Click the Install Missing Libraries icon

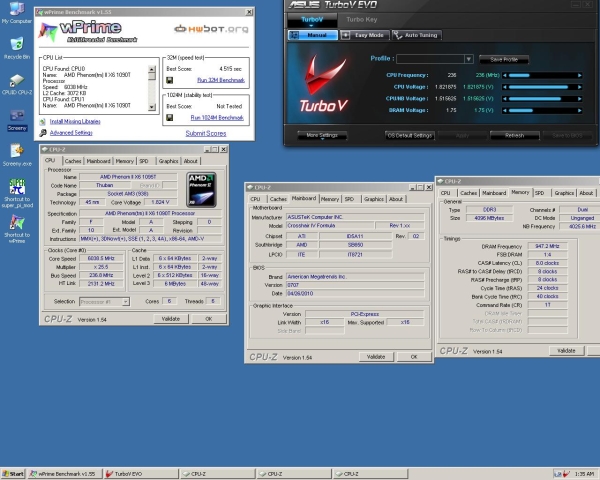coord(42,122)
